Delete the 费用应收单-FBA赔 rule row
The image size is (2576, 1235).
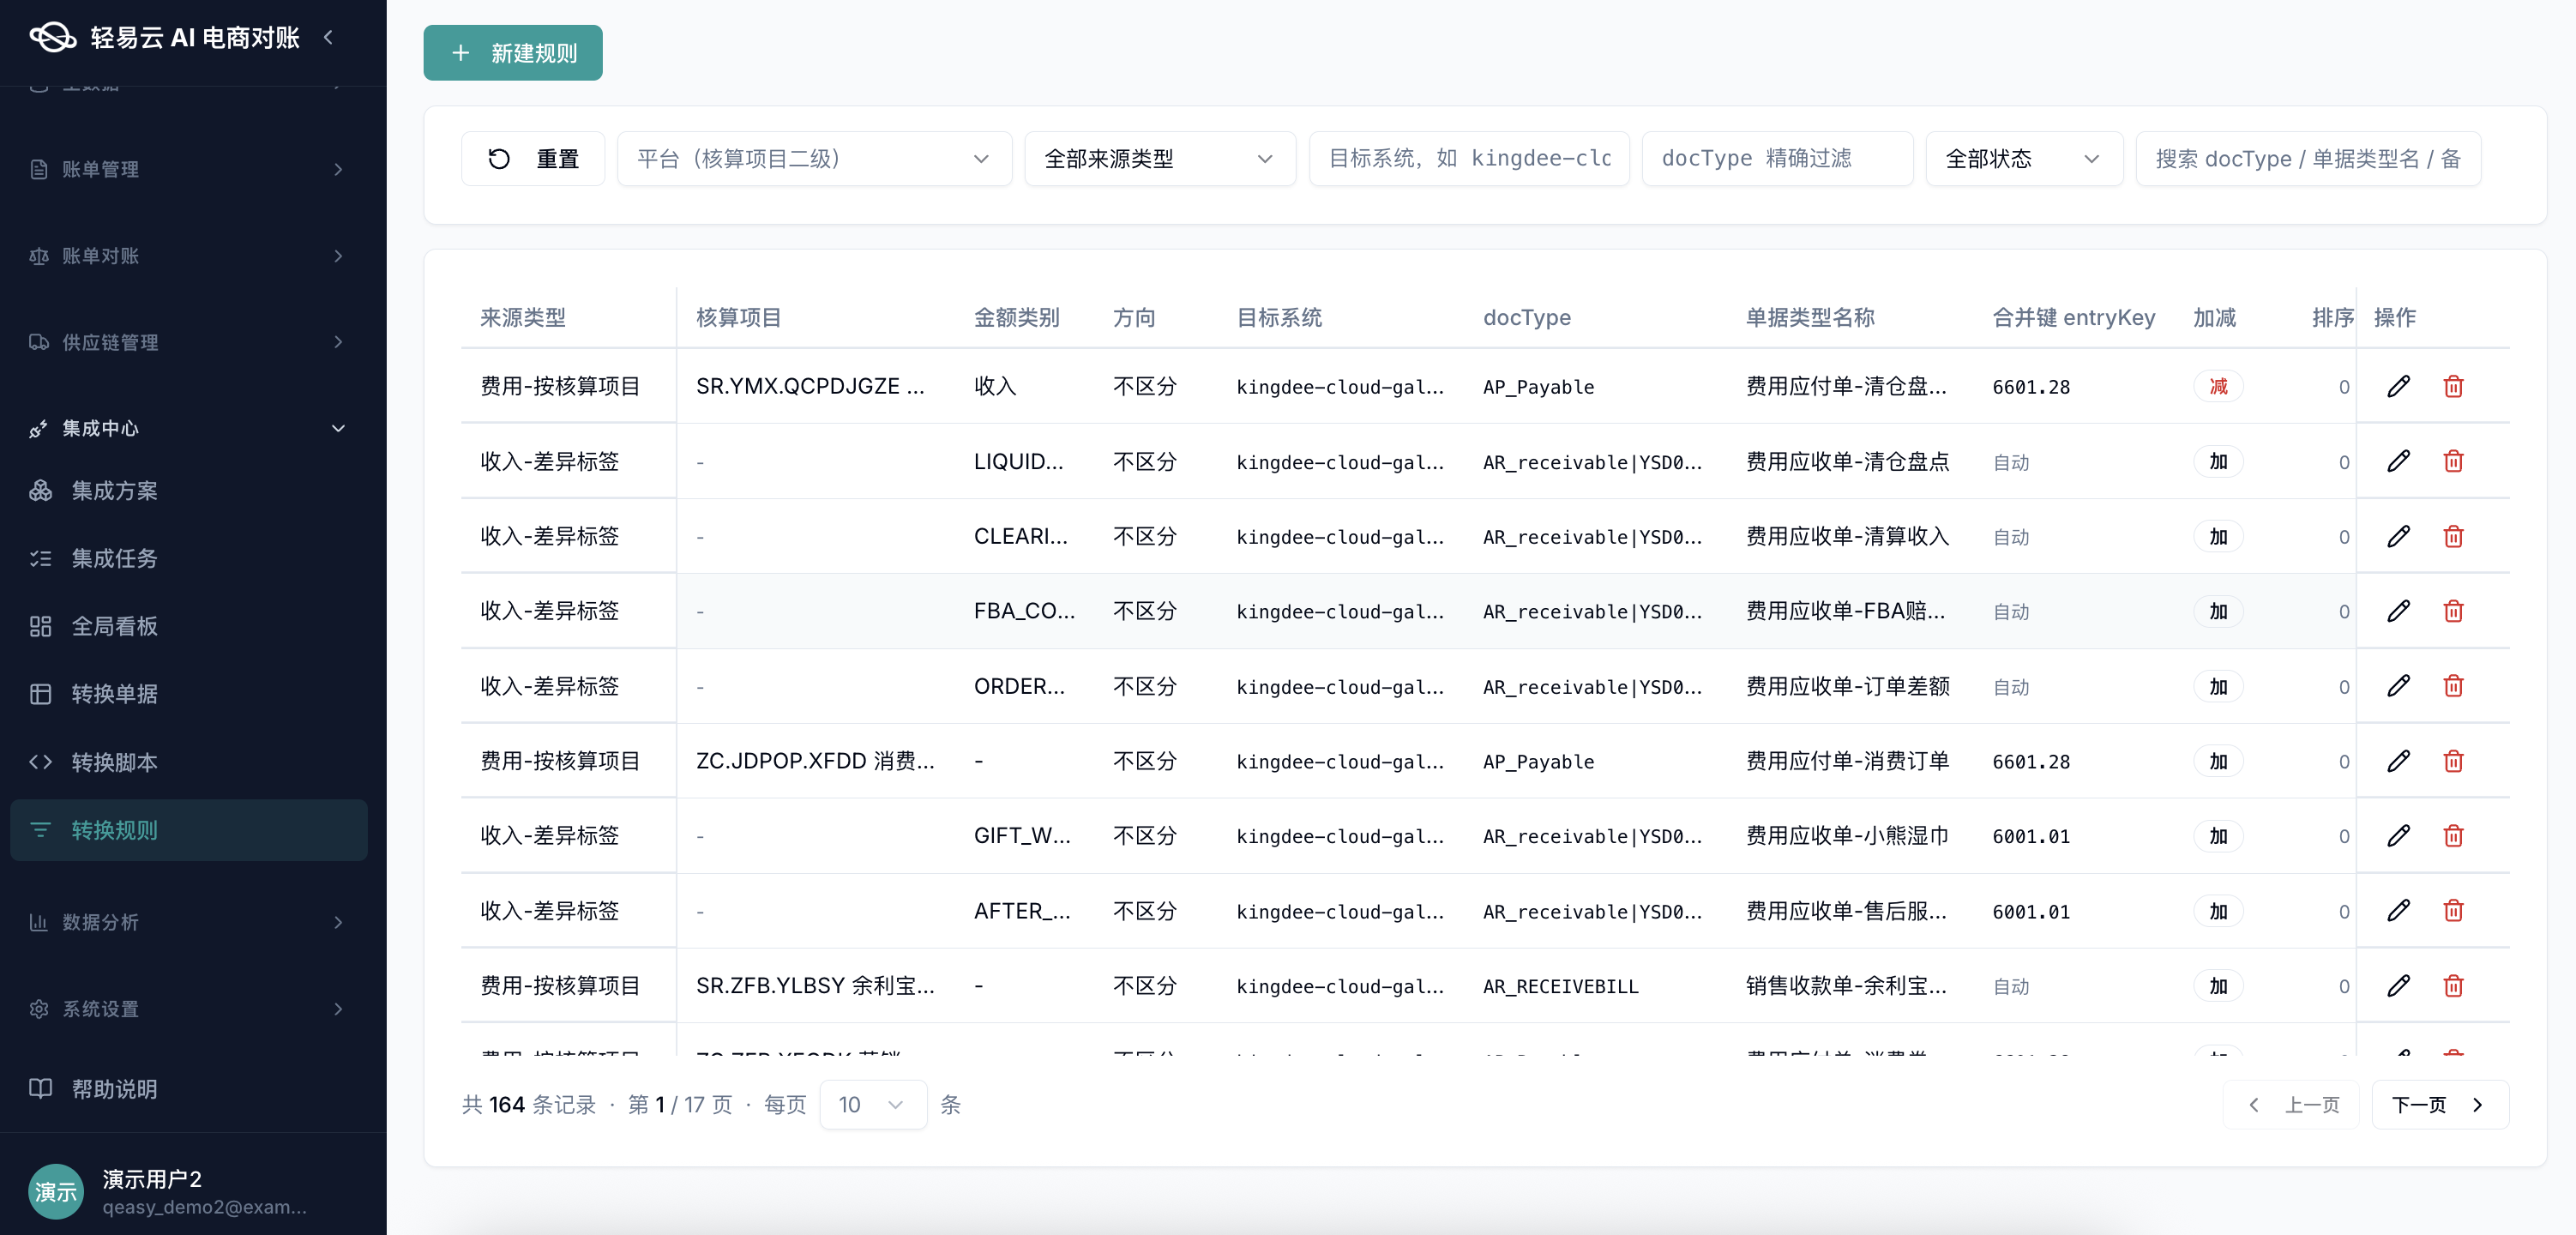pyautogui.click(x=2453, y=611)
